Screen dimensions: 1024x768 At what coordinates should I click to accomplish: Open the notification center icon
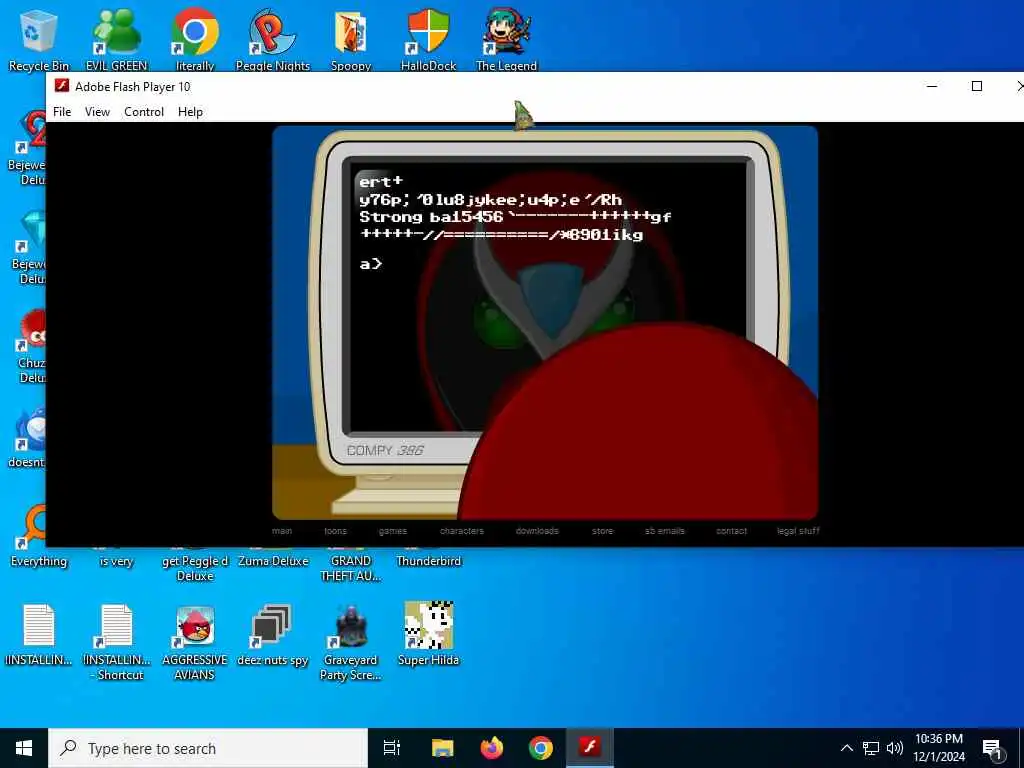pos(992,748)
